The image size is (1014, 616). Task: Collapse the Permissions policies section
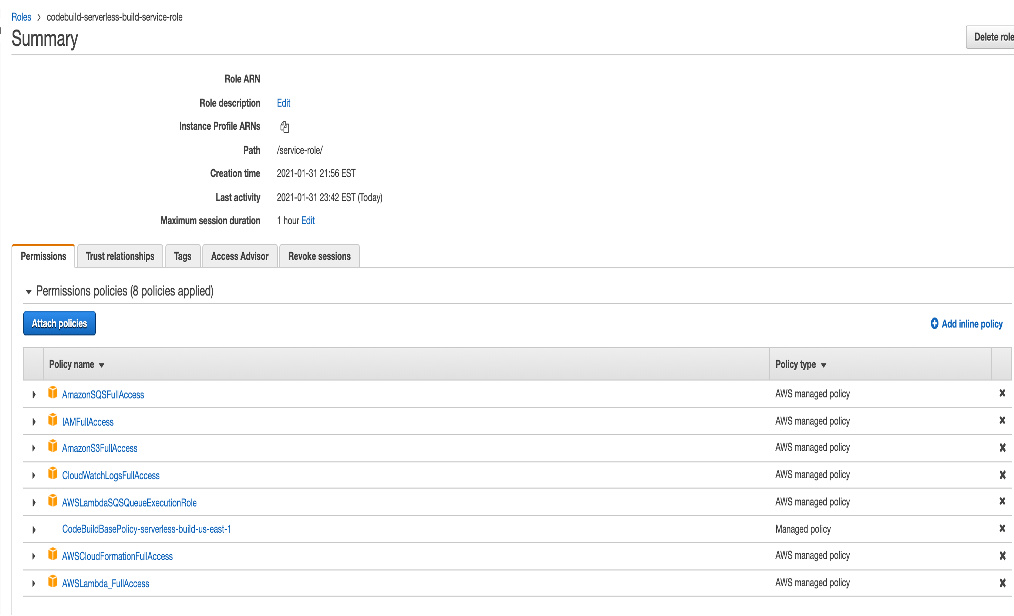(29, 292)
